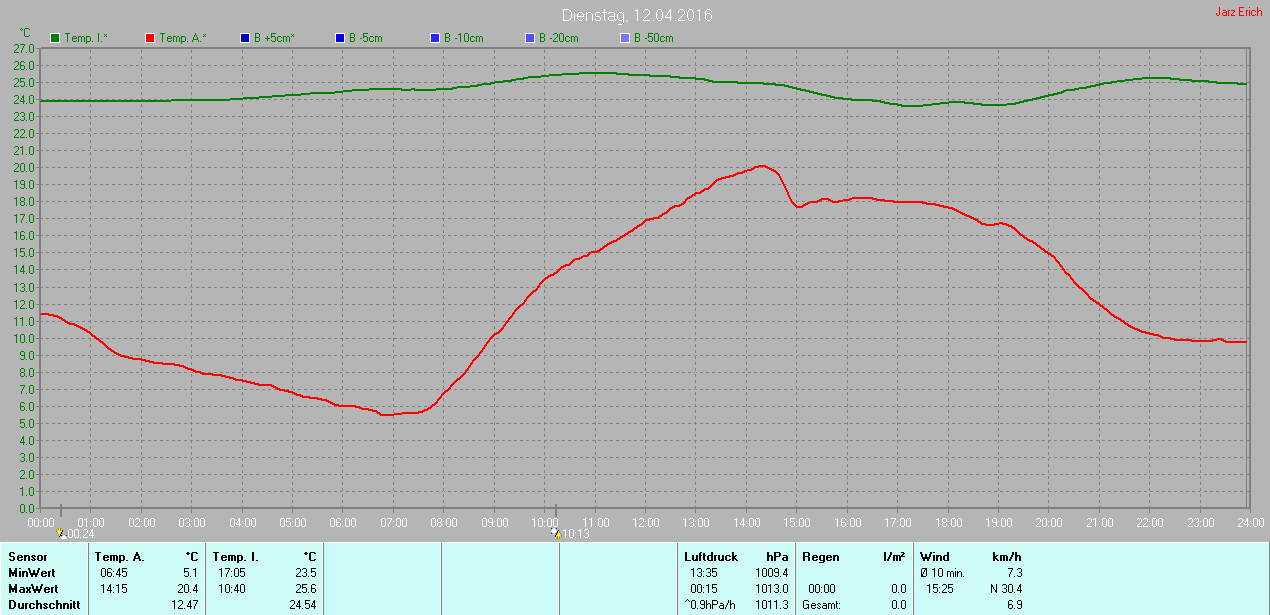Click the B -20cm legend marker
Screen dimensions: 1270x615
530,38
